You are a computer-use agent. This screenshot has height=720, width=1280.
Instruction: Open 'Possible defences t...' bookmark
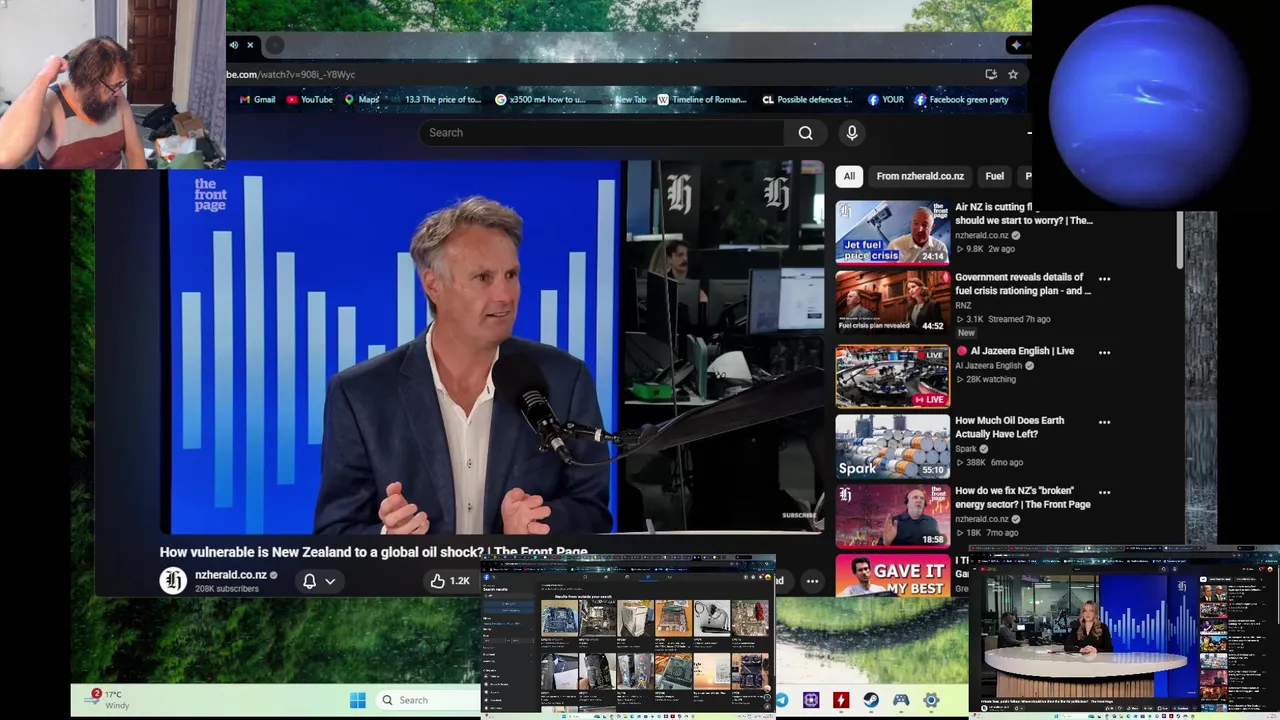click(807, 100)
